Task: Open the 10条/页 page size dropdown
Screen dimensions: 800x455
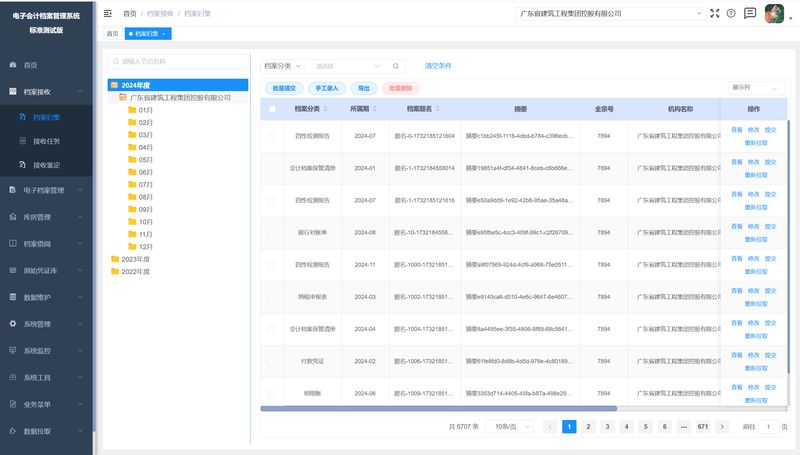Action: [x=510, y=426]
